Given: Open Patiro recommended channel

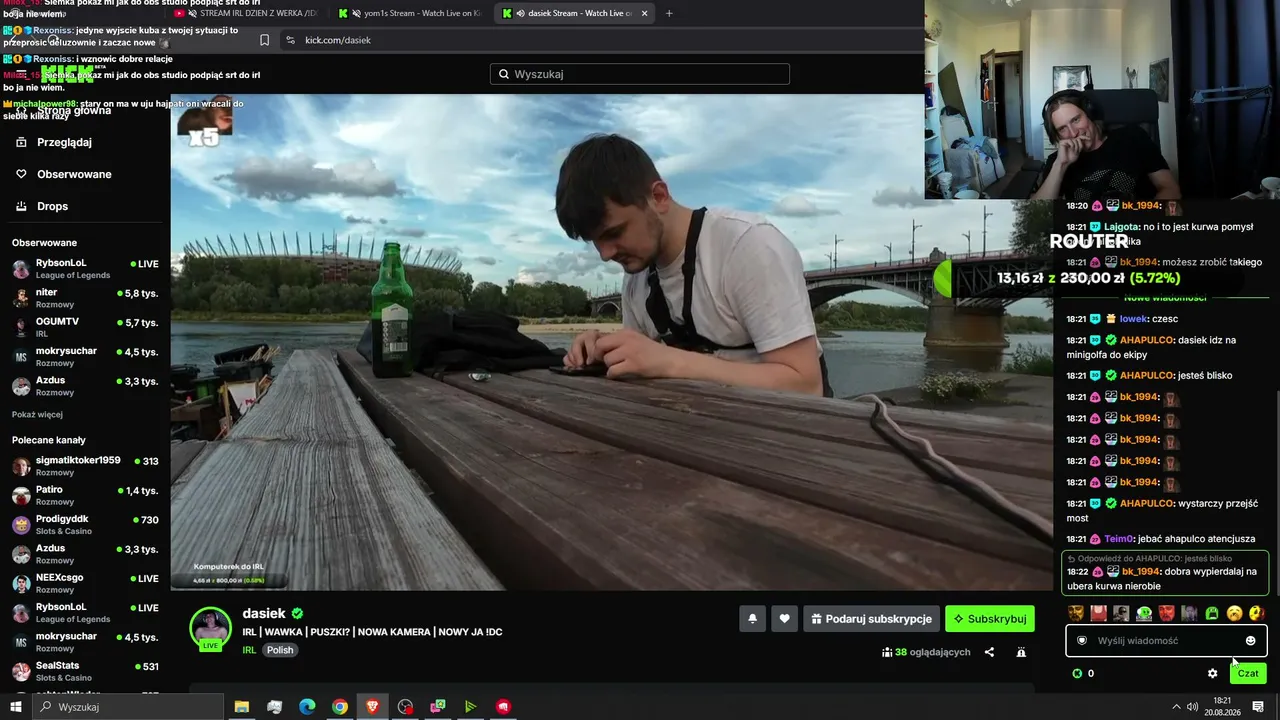Looking at the screenshot, I should (x=85, y=495).
